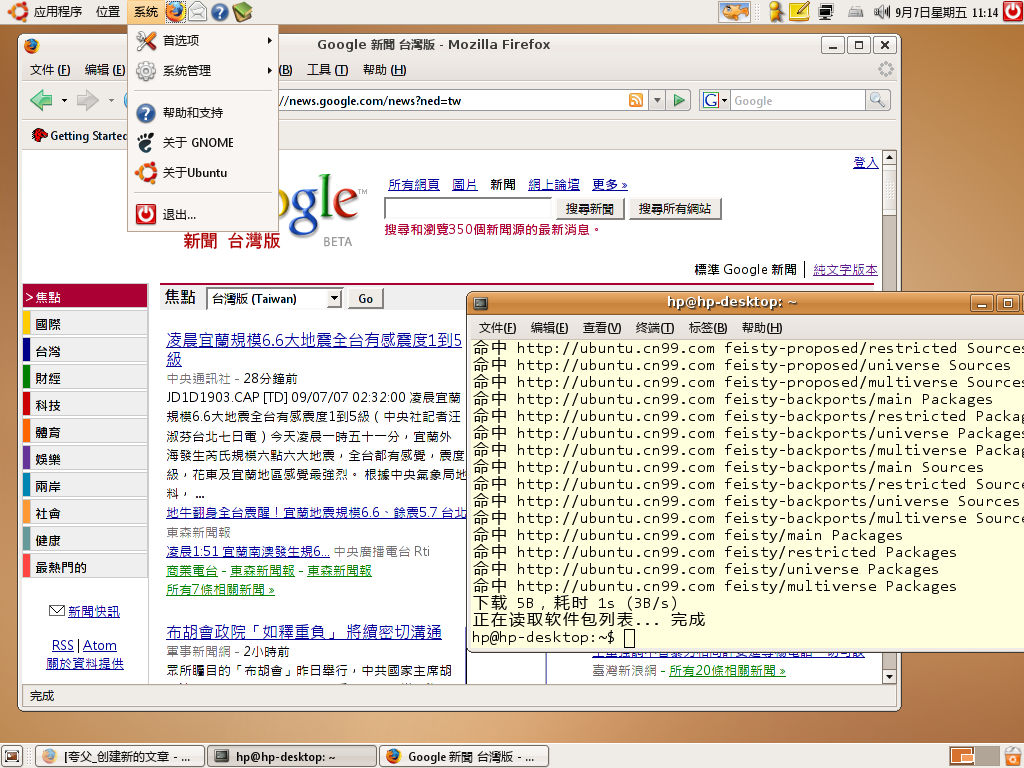Viewport: 1024px width, 768px height.
Task: Open the terminal's 标签 menu
Action: point(707,328)
